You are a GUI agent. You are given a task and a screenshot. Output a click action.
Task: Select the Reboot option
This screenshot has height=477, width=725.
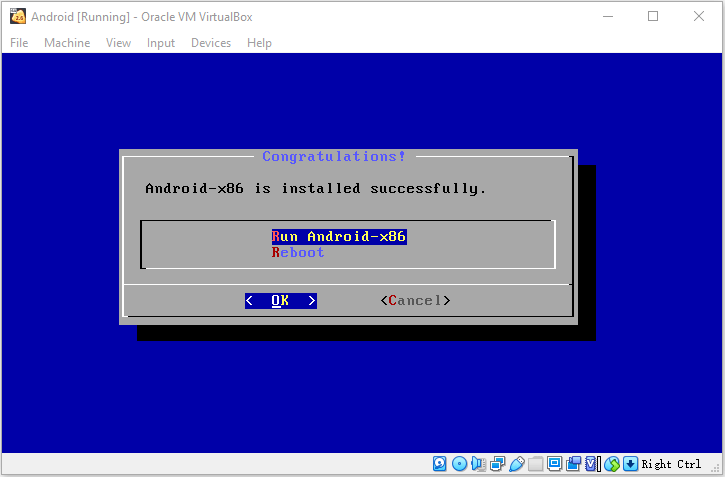point(298,252)
